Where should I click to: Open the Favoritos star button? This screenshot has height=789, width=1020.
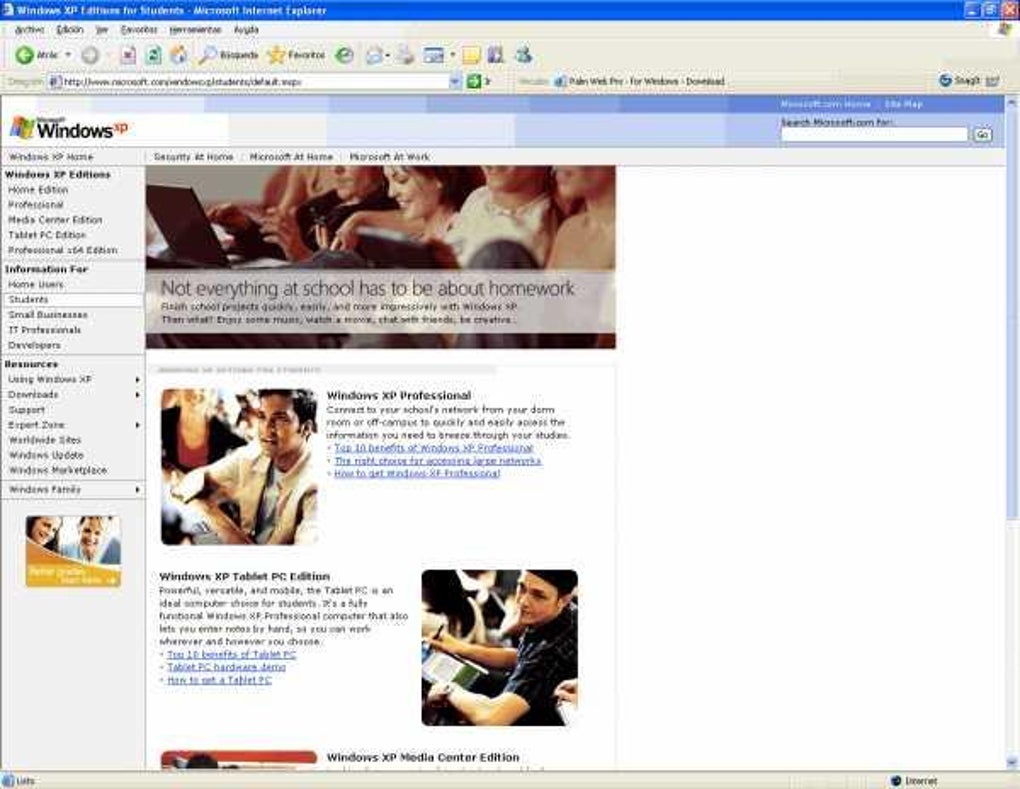click(x=297, y=55)
